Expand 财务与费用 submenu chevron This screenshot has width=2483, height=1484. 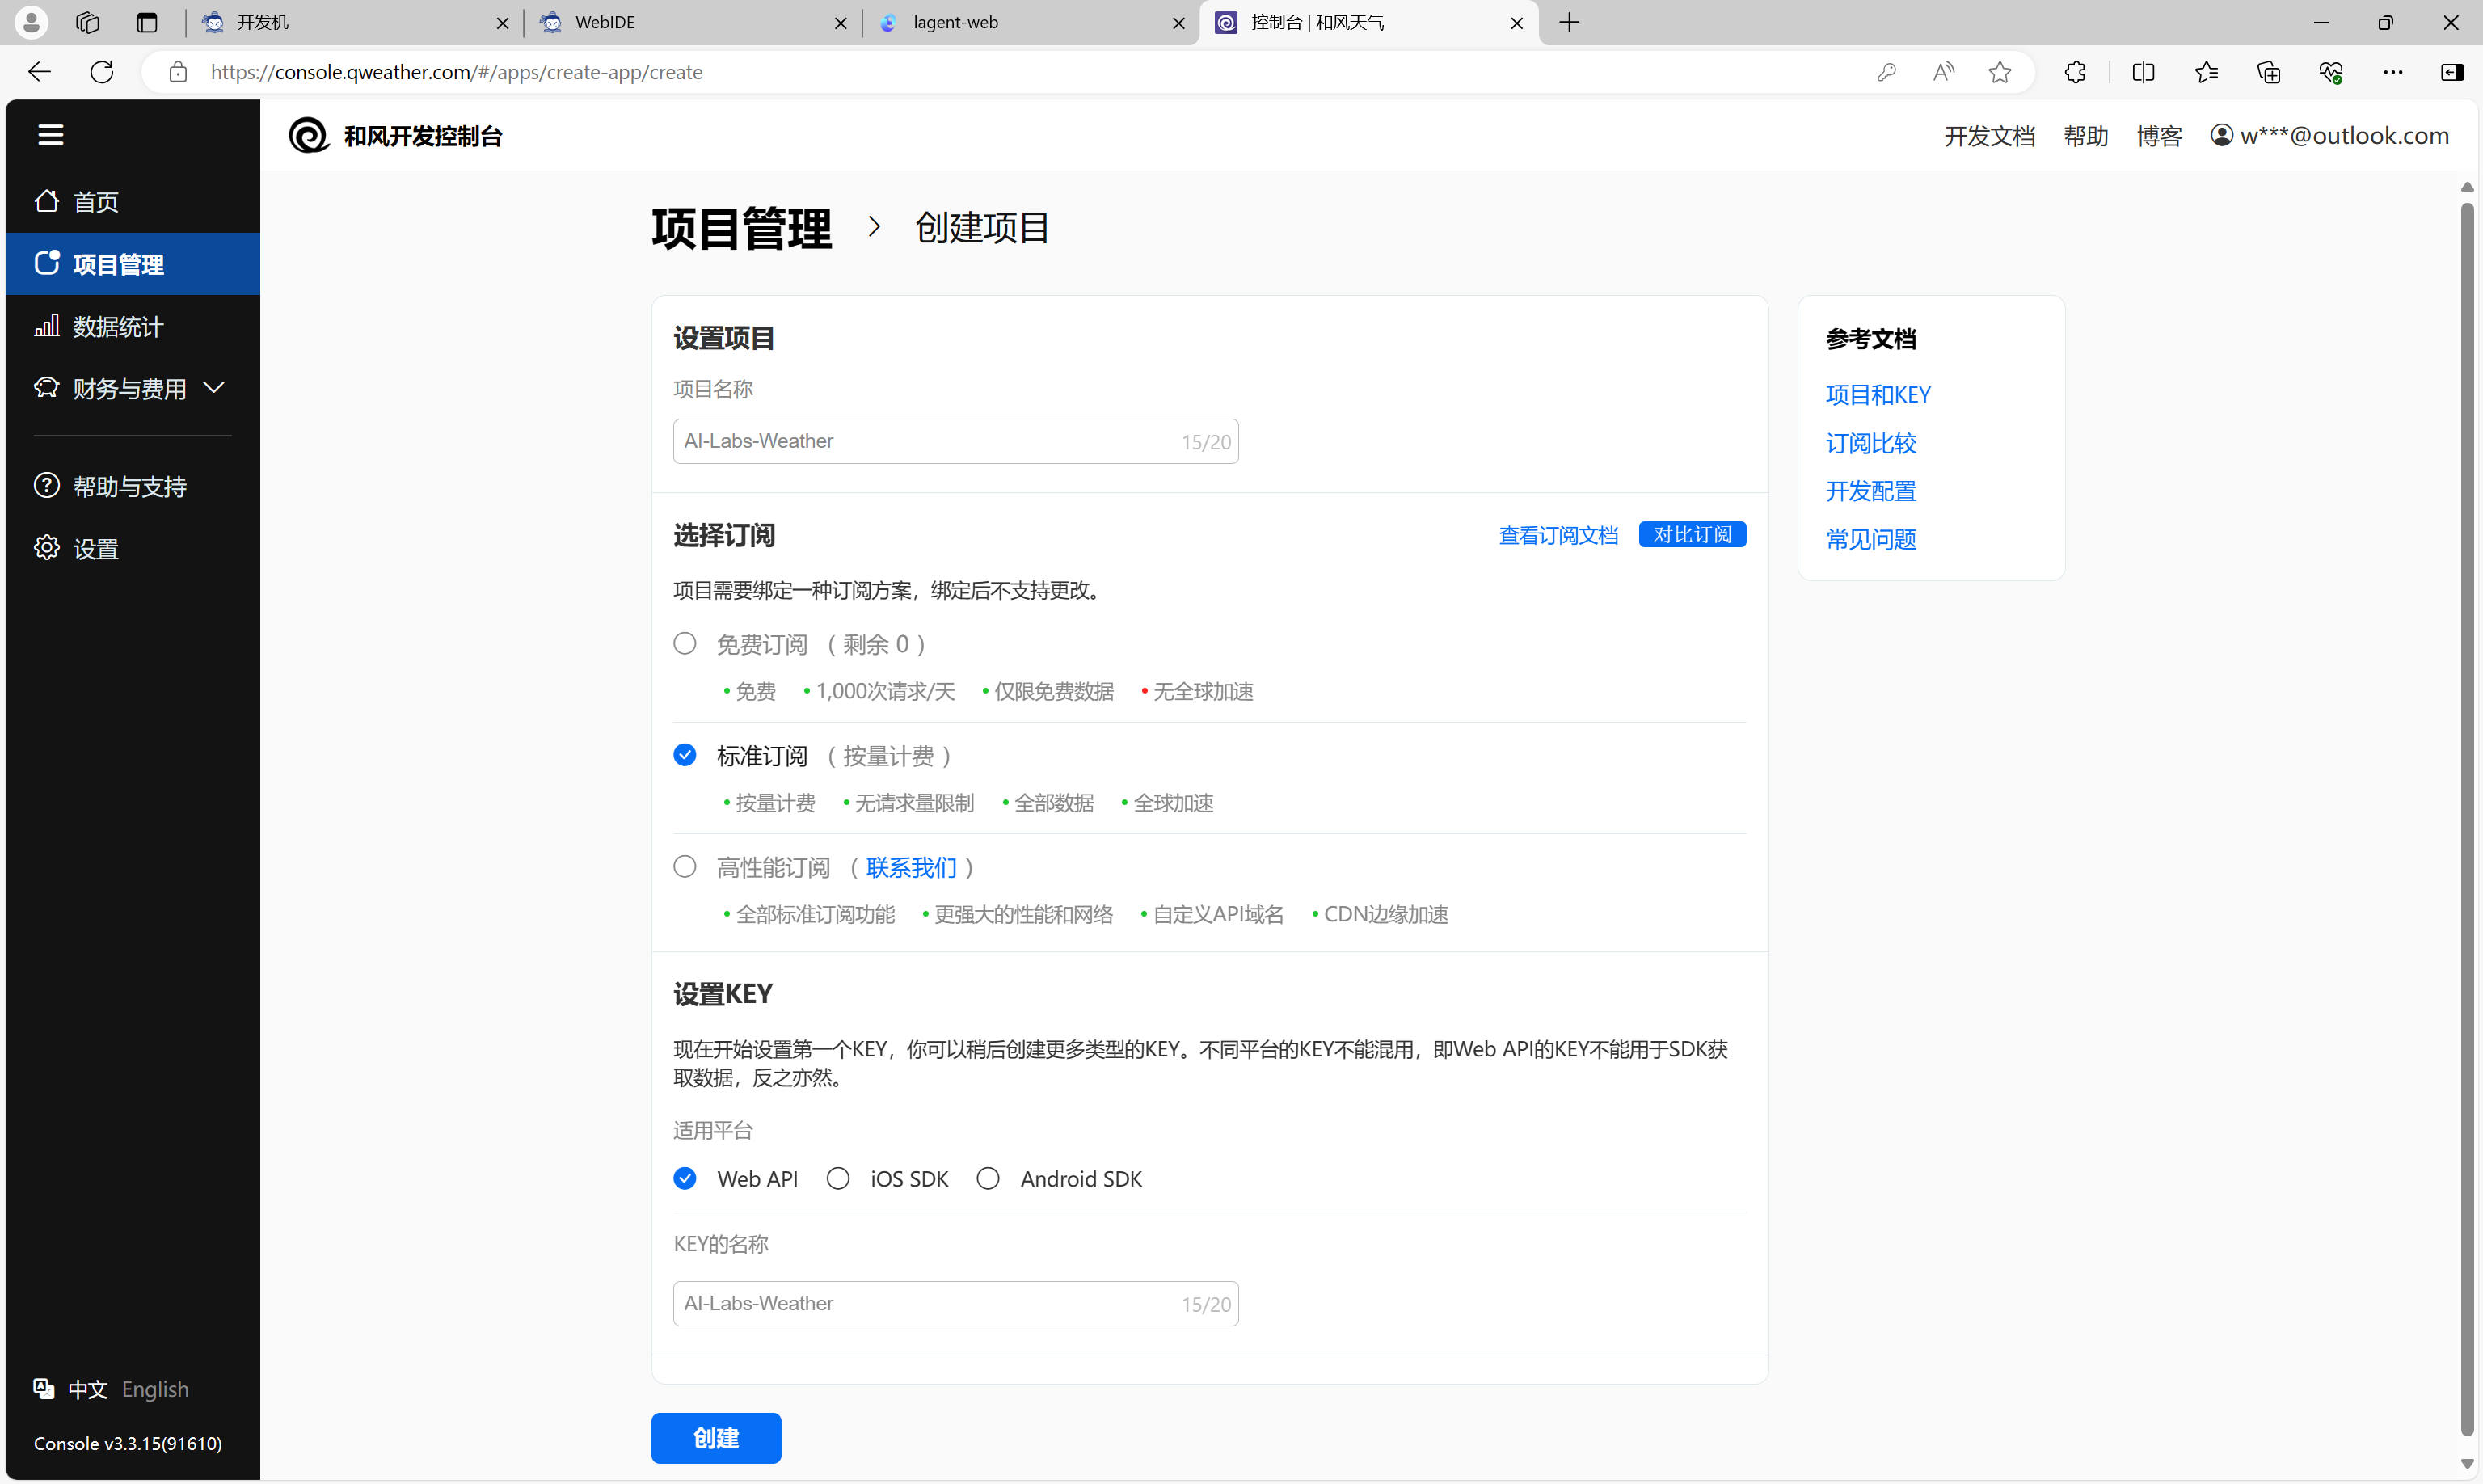[x=213, y=387]
